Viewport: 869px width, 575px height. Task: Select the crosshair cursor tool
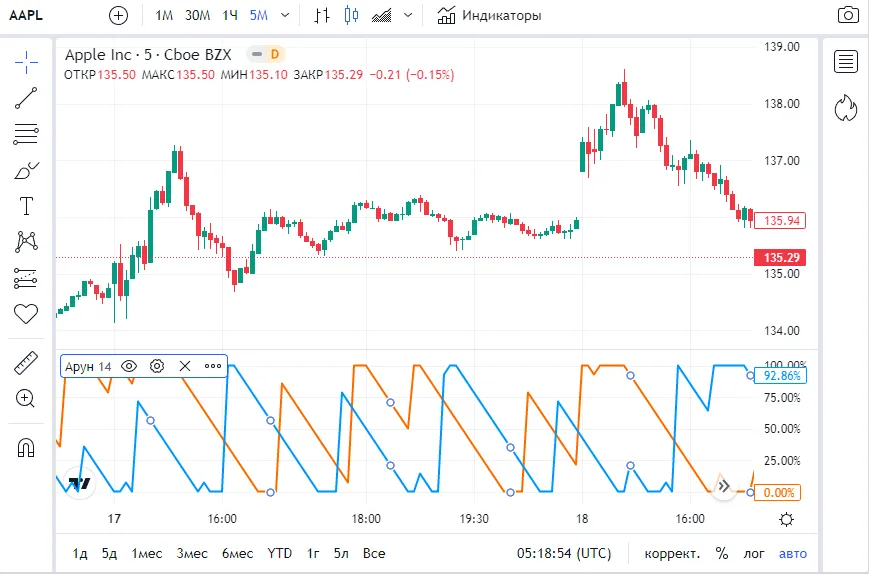pos(26,62)
